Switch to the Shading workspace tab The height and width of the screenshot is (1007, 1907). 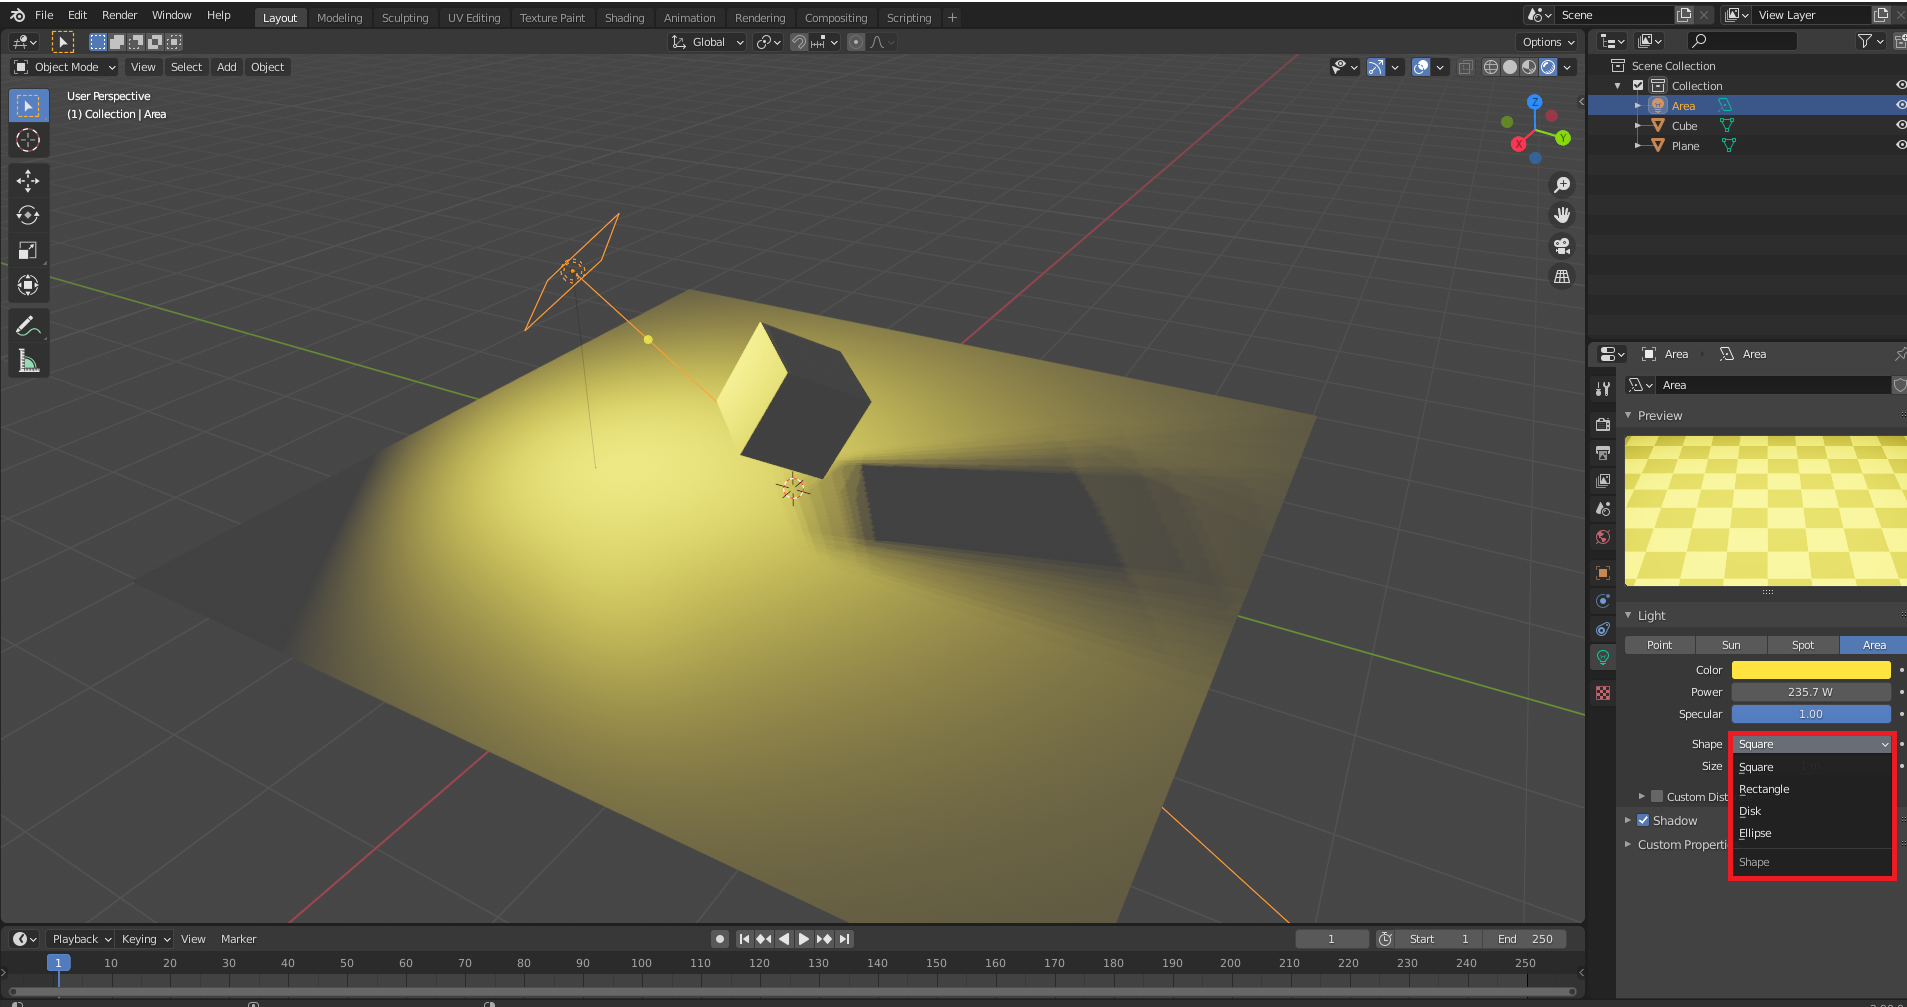[x=624, y=18]
